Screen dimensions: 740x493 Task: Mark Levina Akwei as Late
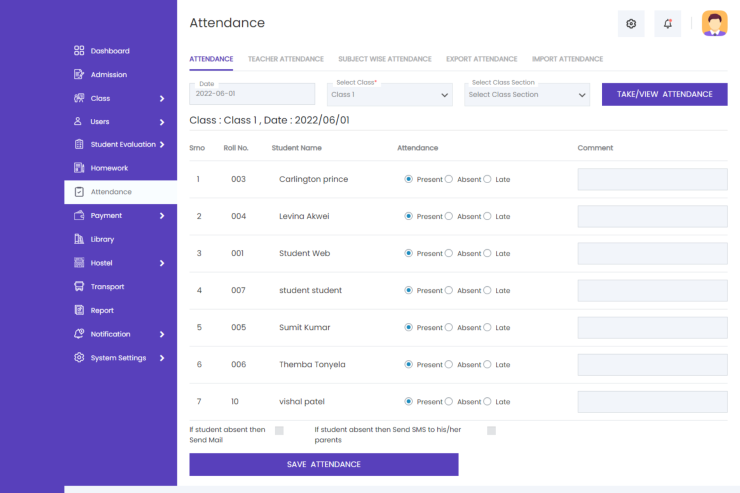(487, 216)
